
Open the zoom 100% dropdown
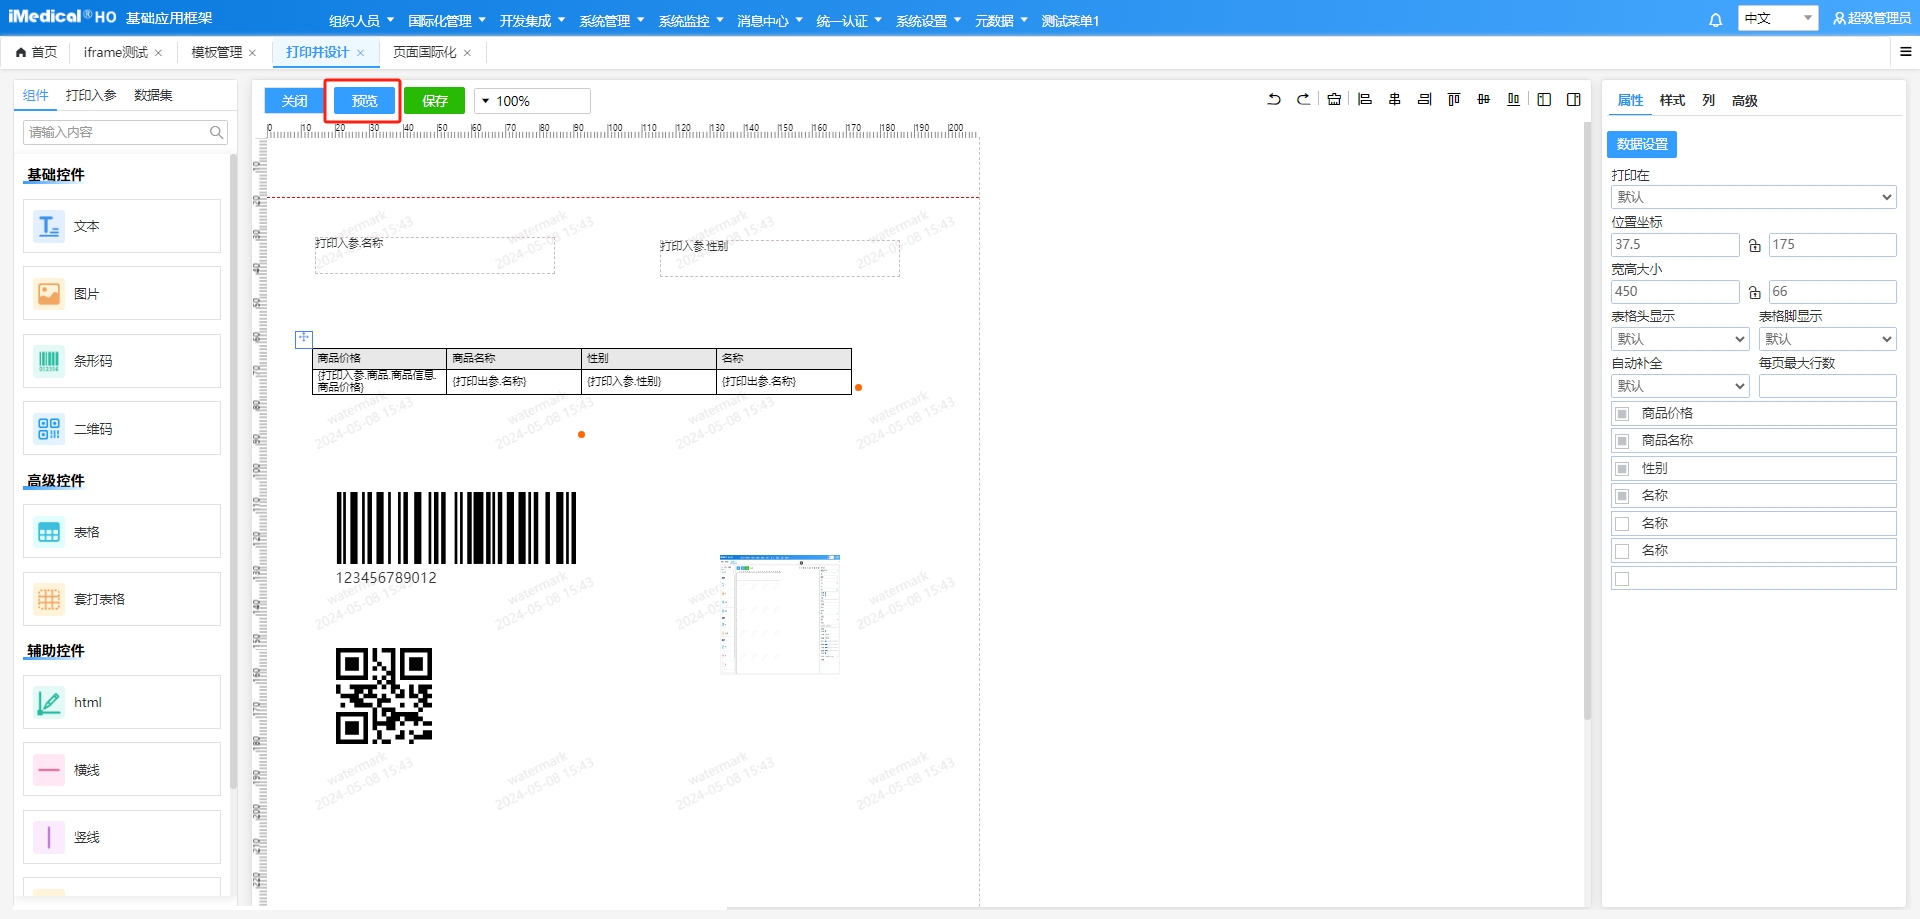532,101
